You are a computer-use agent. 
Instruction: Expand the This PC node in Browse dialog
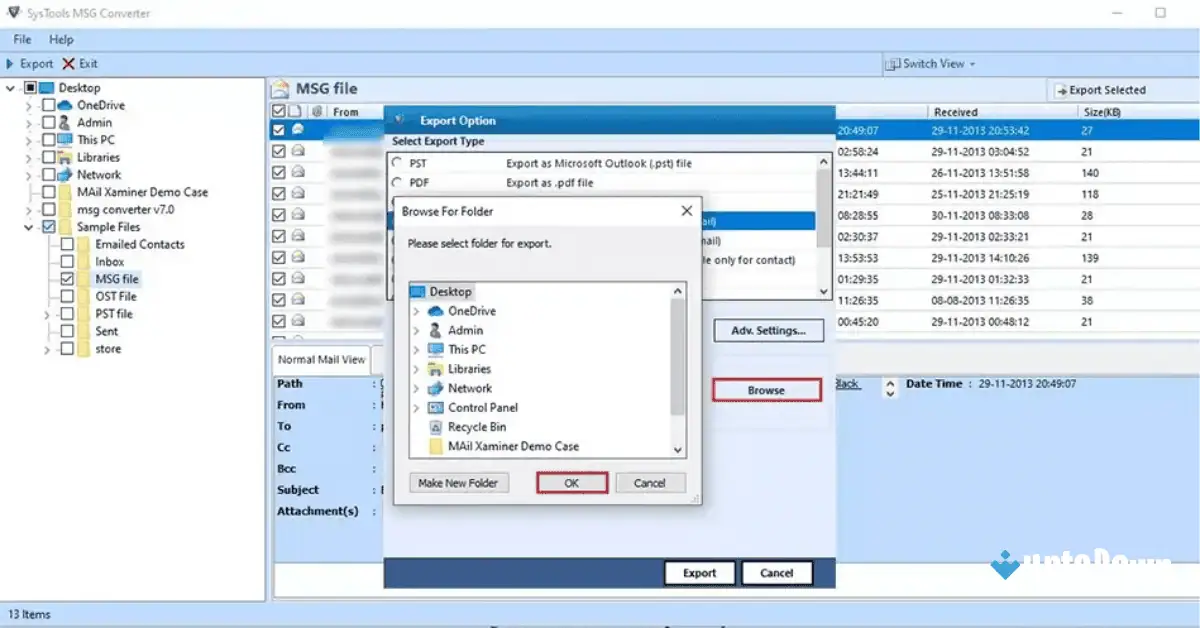coord(418,349)
